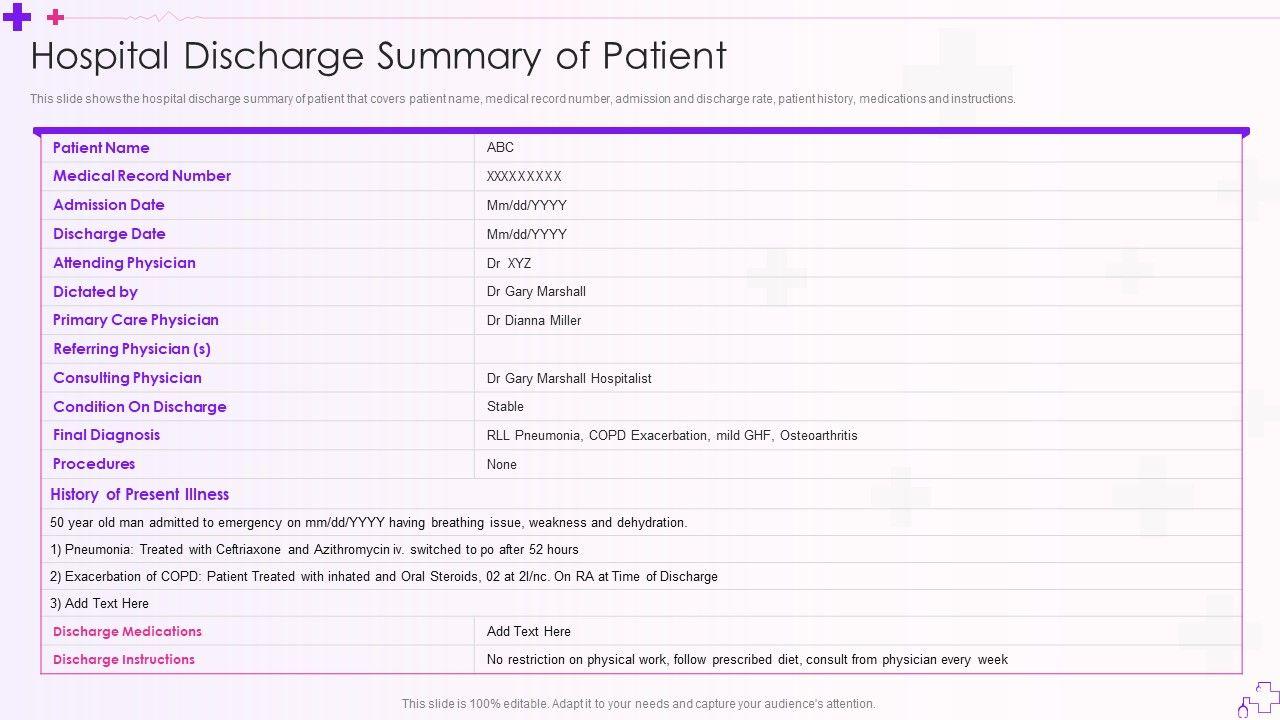Click 'Dr Gary Marshall' in Dictated by row
Viewport: 1280px width, 720px height.
point(536,292)
